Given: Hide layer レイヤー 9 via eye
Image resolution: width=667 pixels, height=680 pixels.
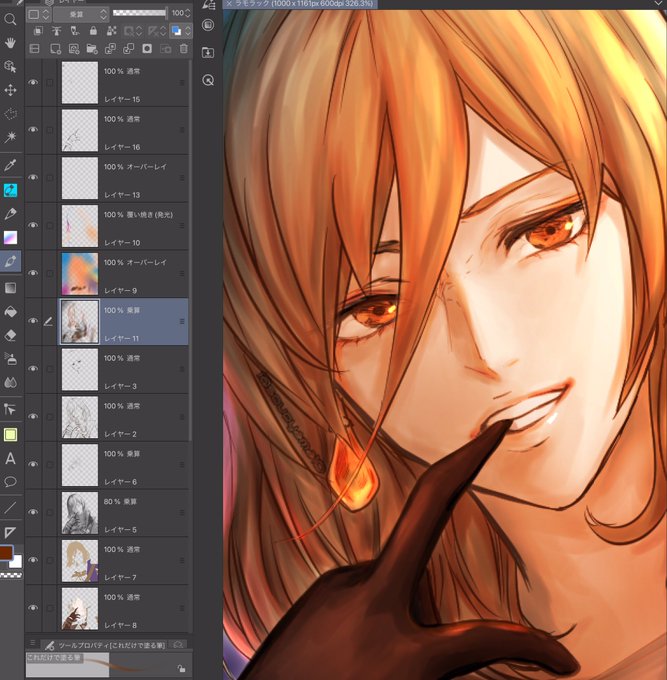Looking at the screenshot, I should (x=33, y=273).
